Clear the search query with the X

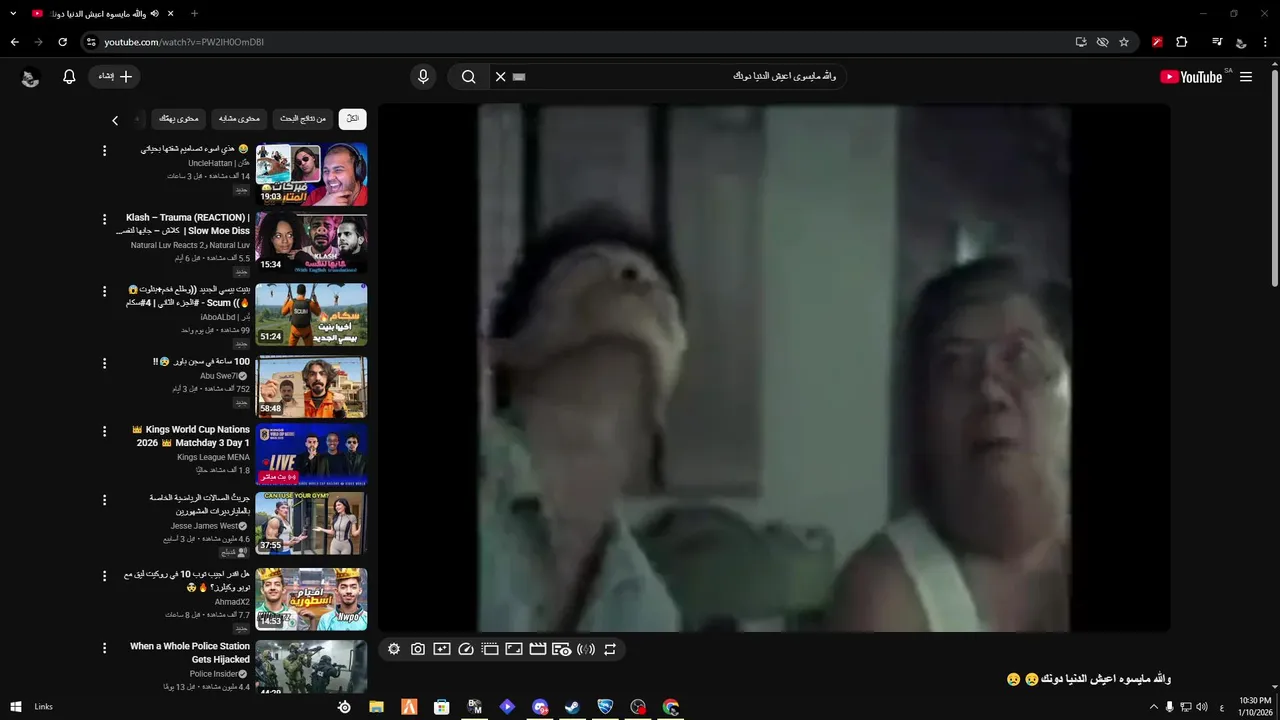tap(501, 77)
